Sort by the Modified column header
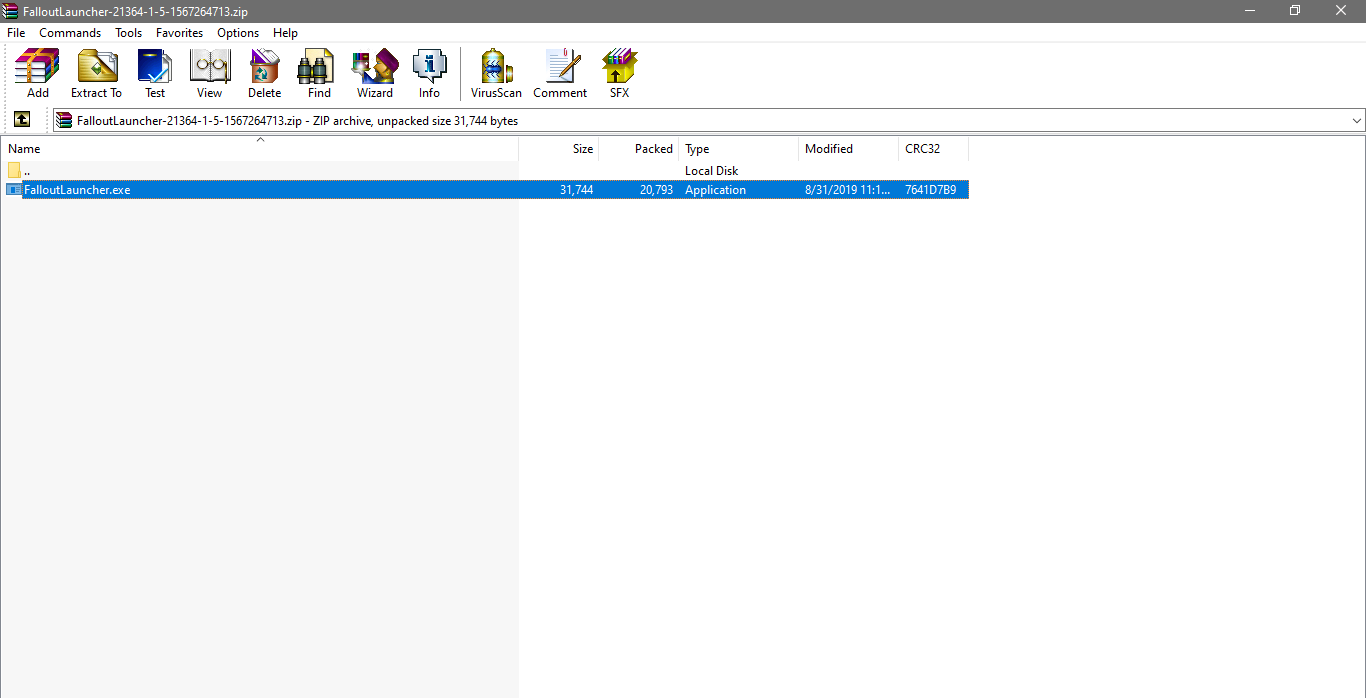The height and width of the screenshot is (698, 1366). coord(849,149)
